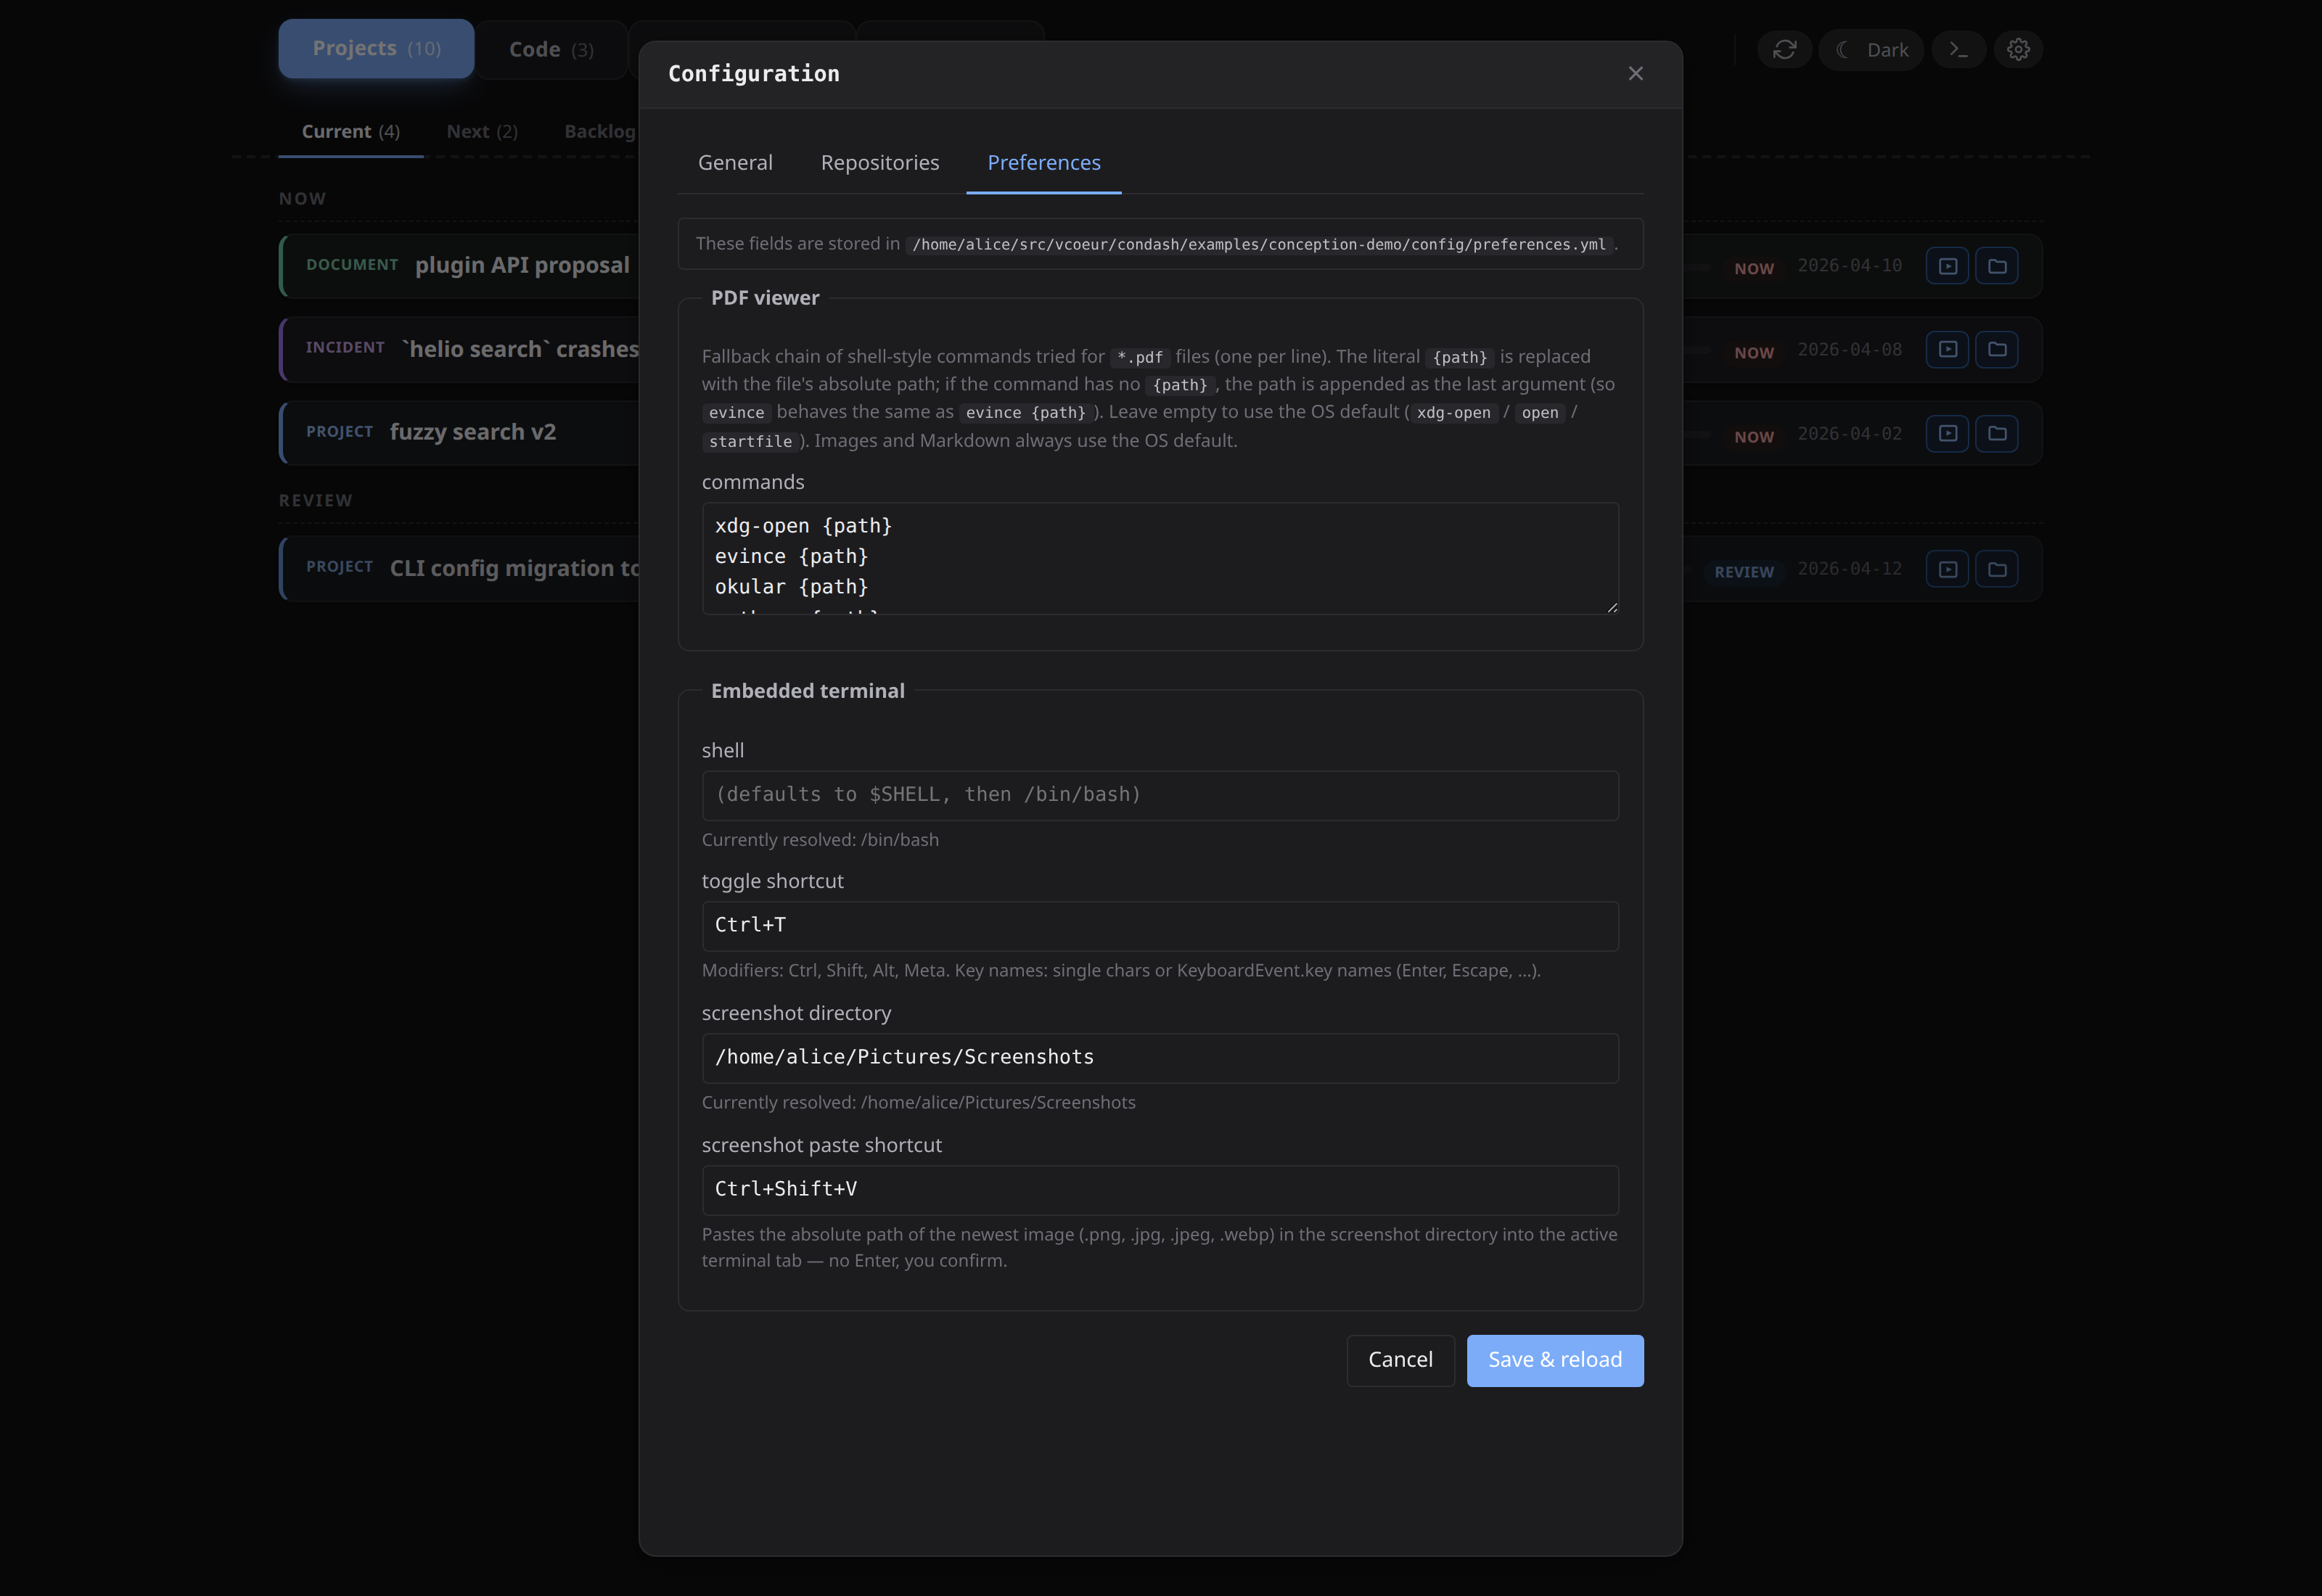This screenshot has width=2322, height=1596.
Task: Open the Repositories tab
Action: (x=880, y=162)
